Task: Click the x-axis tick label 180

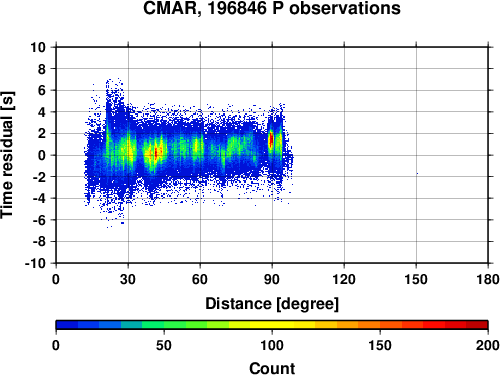Action: coord(488,279)
